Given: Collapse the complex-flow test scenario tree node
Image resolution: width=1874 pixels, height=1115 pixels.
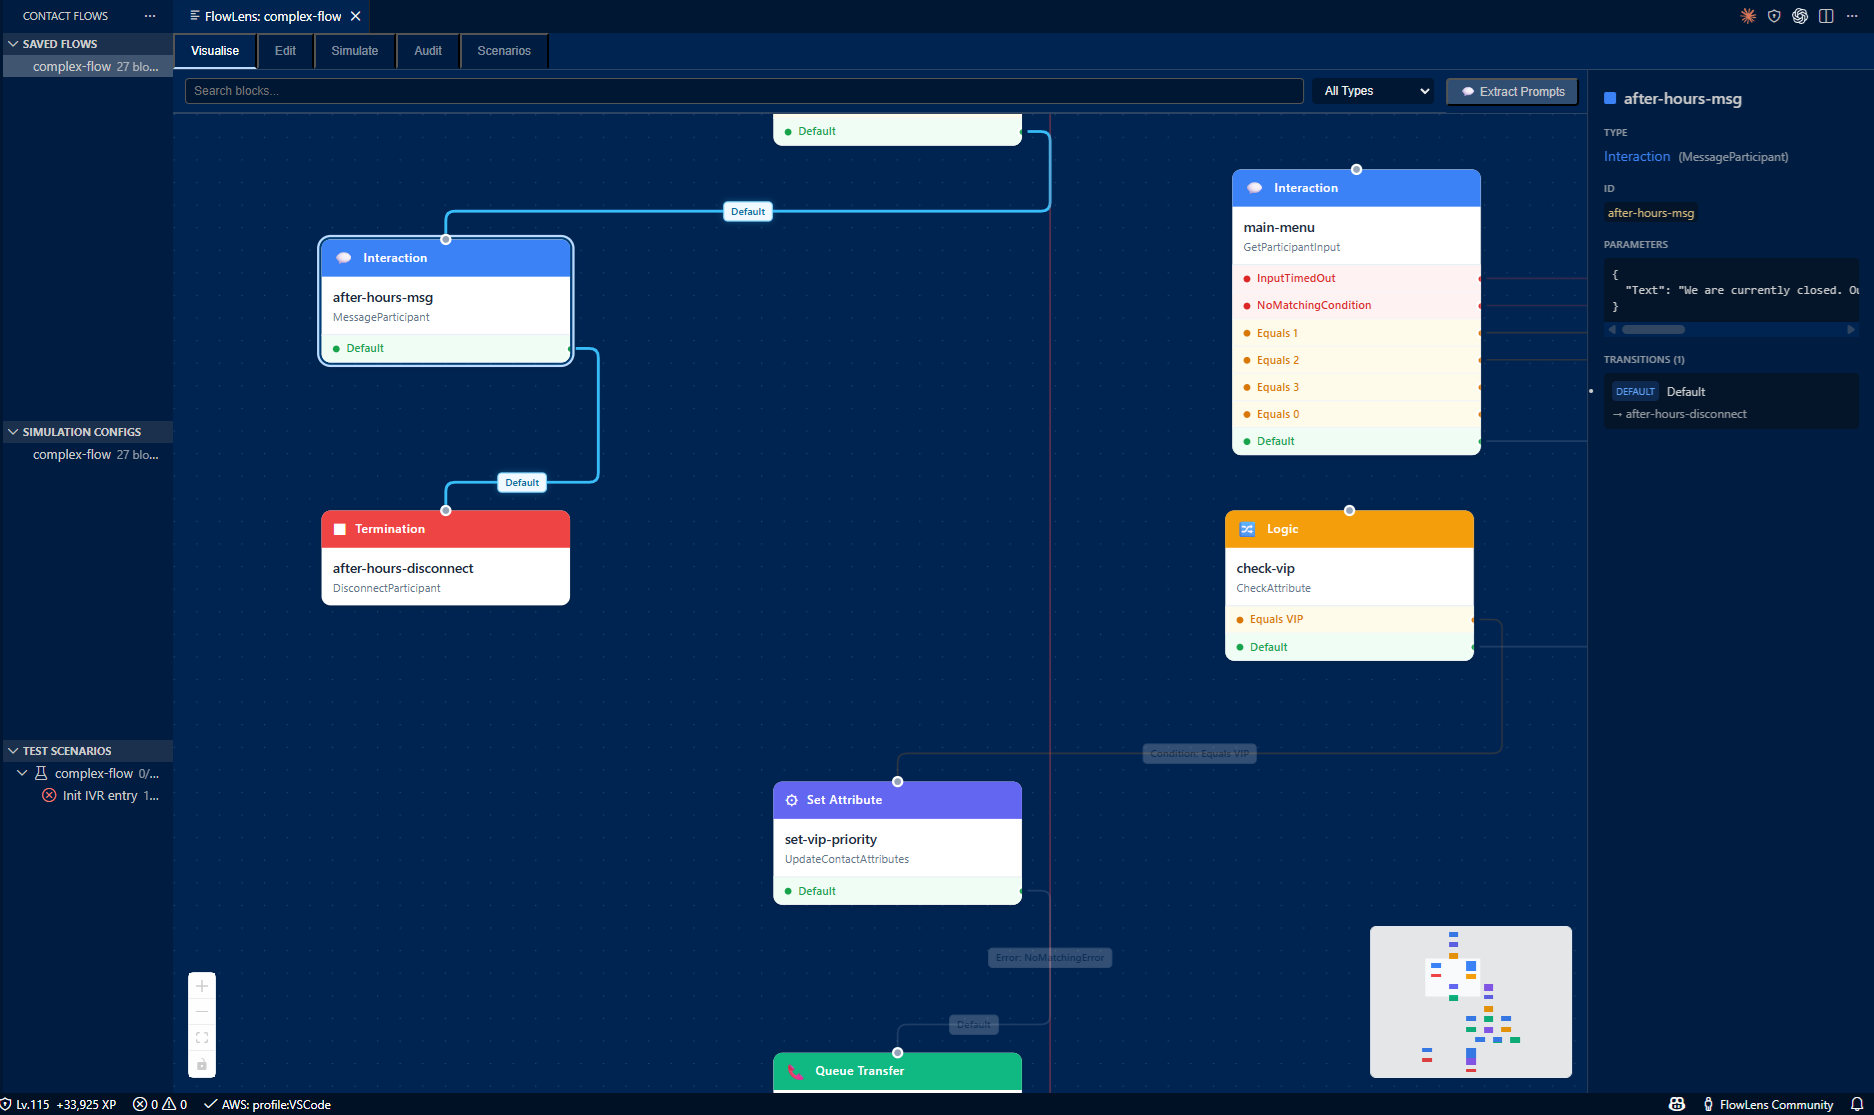Looking at the screenshot, I should click(22, 773).
